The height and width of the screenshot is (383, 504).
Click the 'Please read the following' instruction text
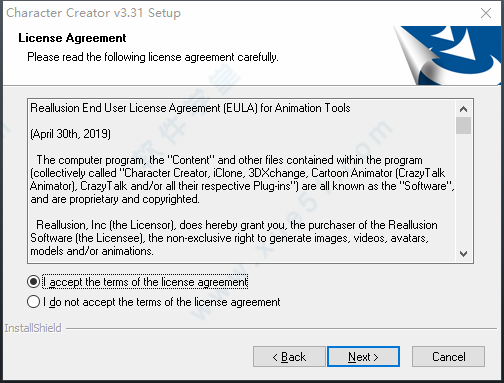pos(153,57)
